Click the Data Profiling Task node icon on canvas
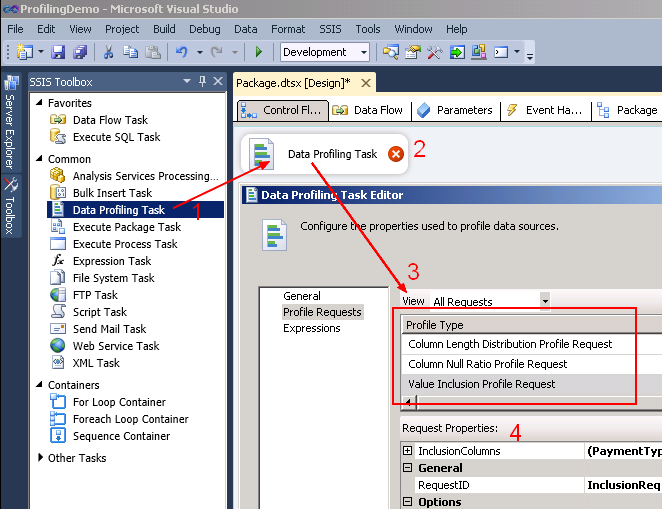The width and height of the screenshot is (662, 509). point(263,155)
